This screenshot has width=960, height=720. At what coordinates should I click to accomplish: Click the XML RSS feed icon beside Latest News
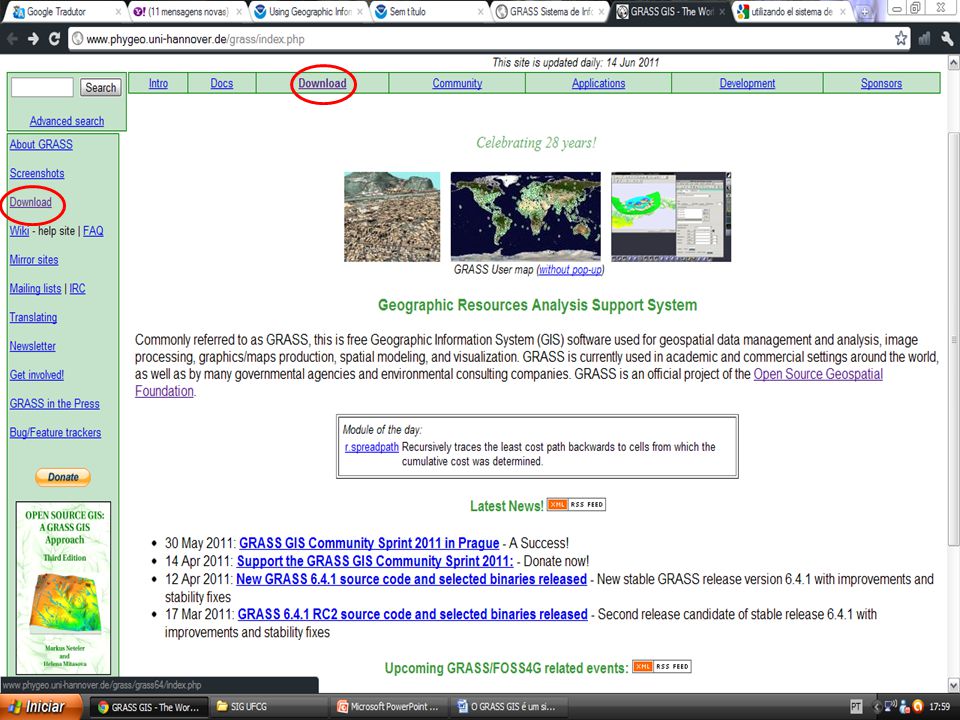576,504
